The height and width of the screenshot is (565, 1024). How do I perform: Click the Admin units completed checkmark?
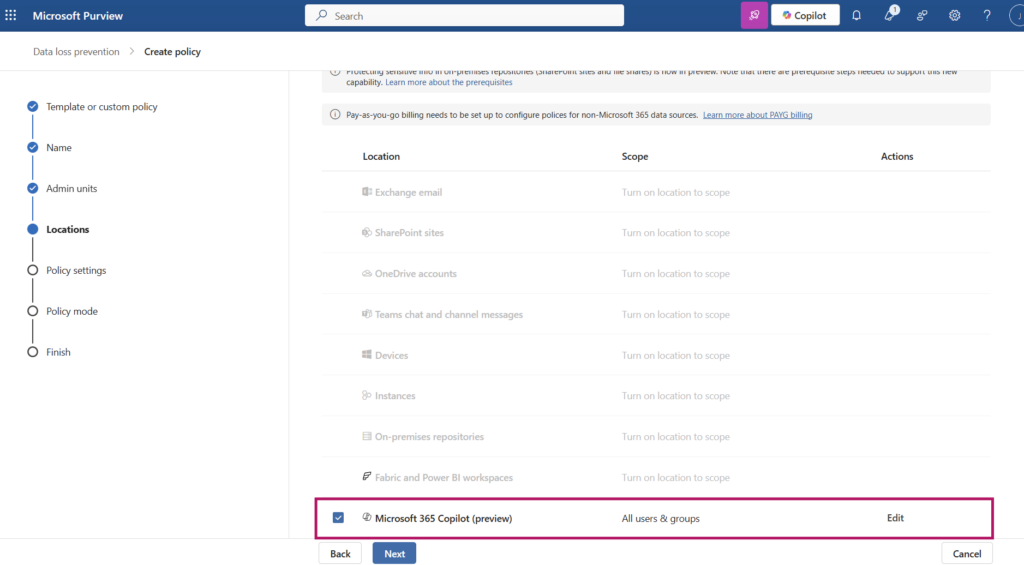click(33, 188)
